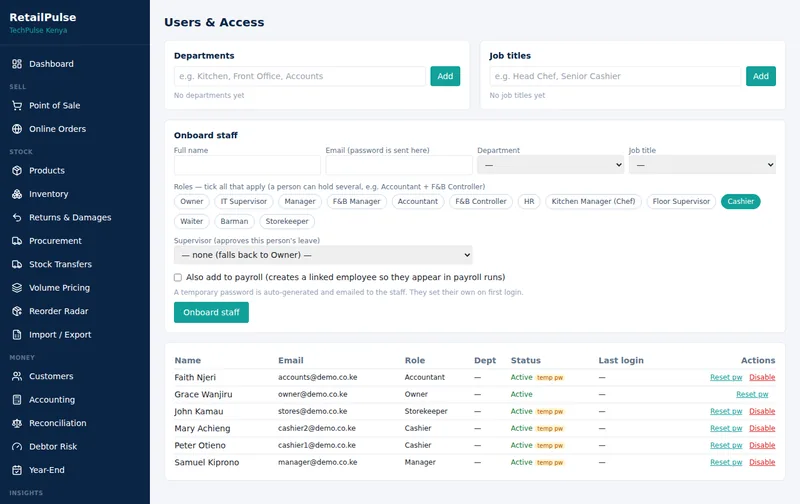
Task: Click the Online Orders globe icon
Action: point(17,129)
